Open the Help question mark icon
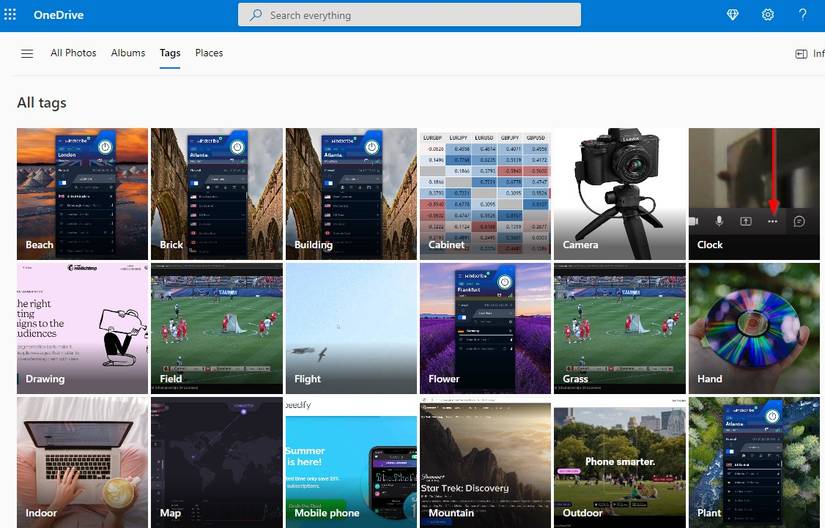The height and width of the screenshot is (528, 825). pos(802,15)
